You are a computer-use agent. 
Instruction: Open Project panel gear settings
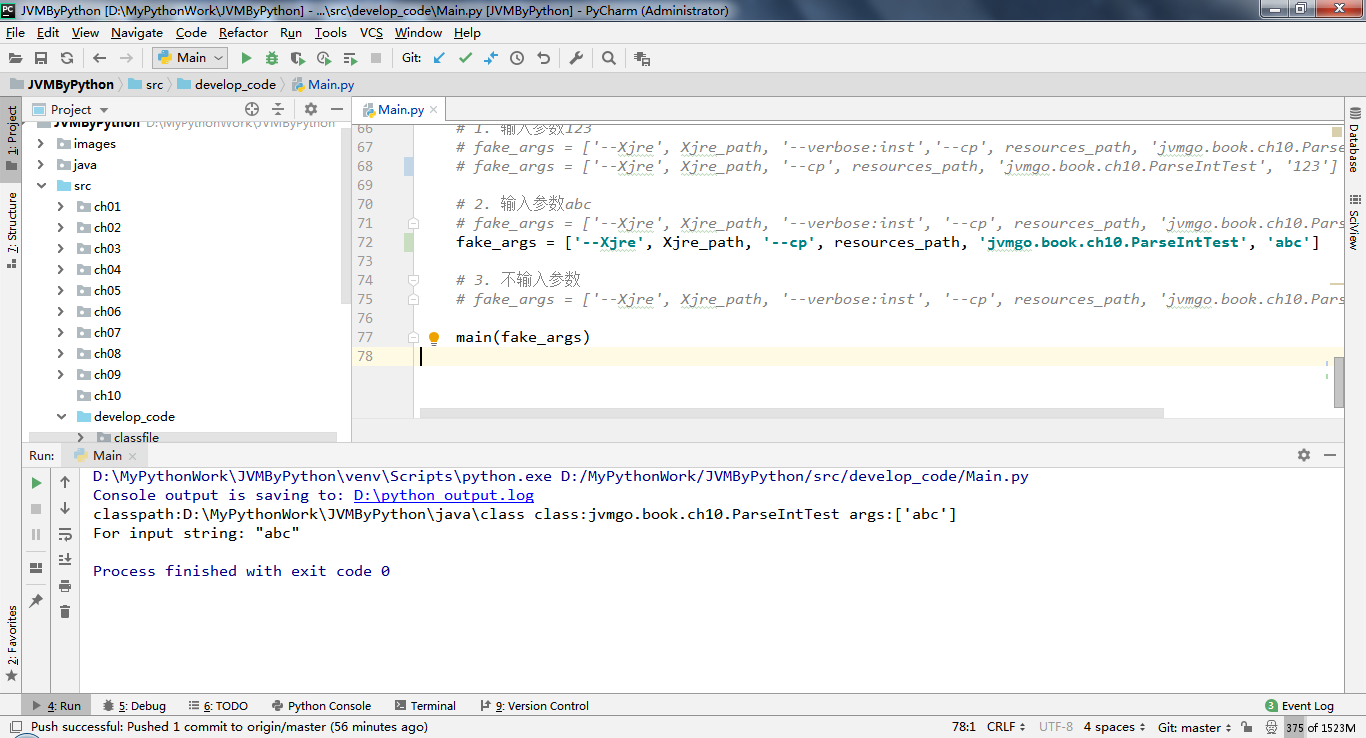[311, 109]
